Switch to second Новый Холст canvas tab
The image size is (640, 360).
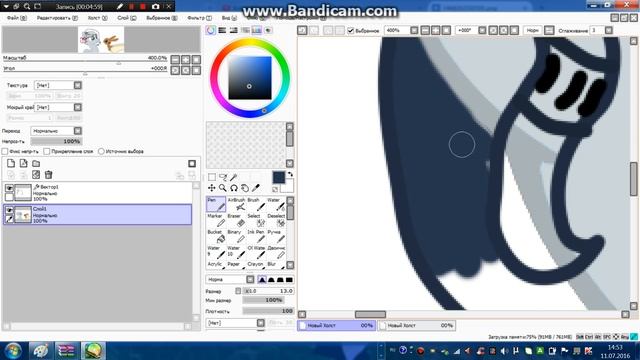[417, 326]
